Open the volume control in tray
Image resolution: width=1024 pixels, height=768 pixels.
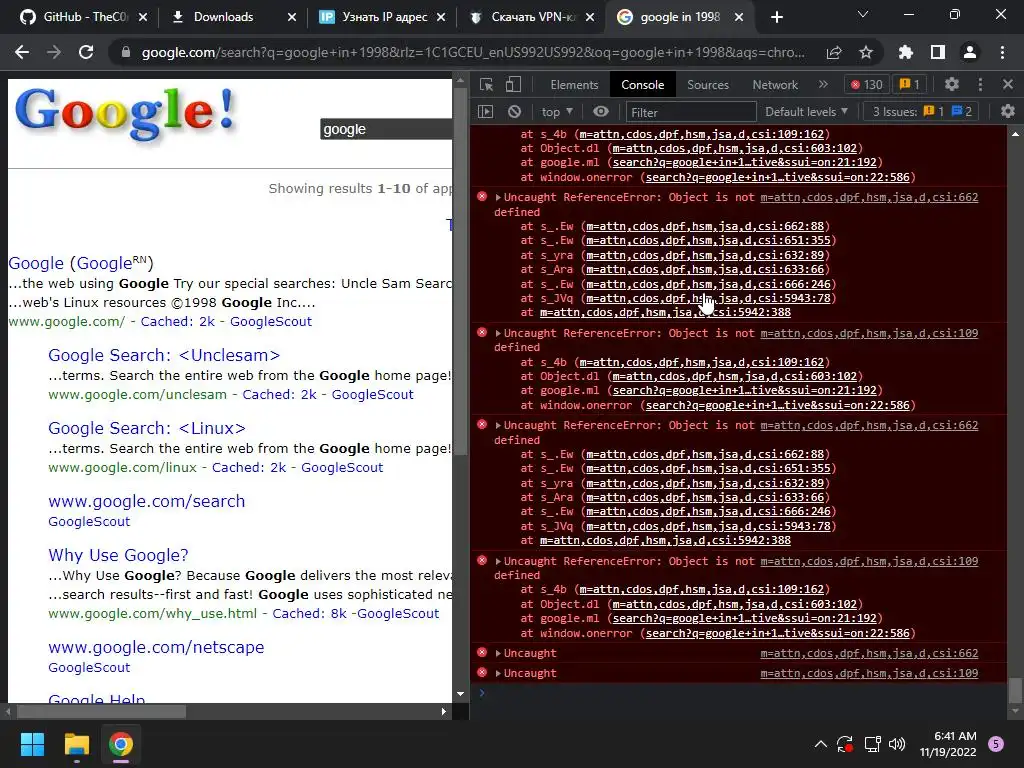(898, 744)
